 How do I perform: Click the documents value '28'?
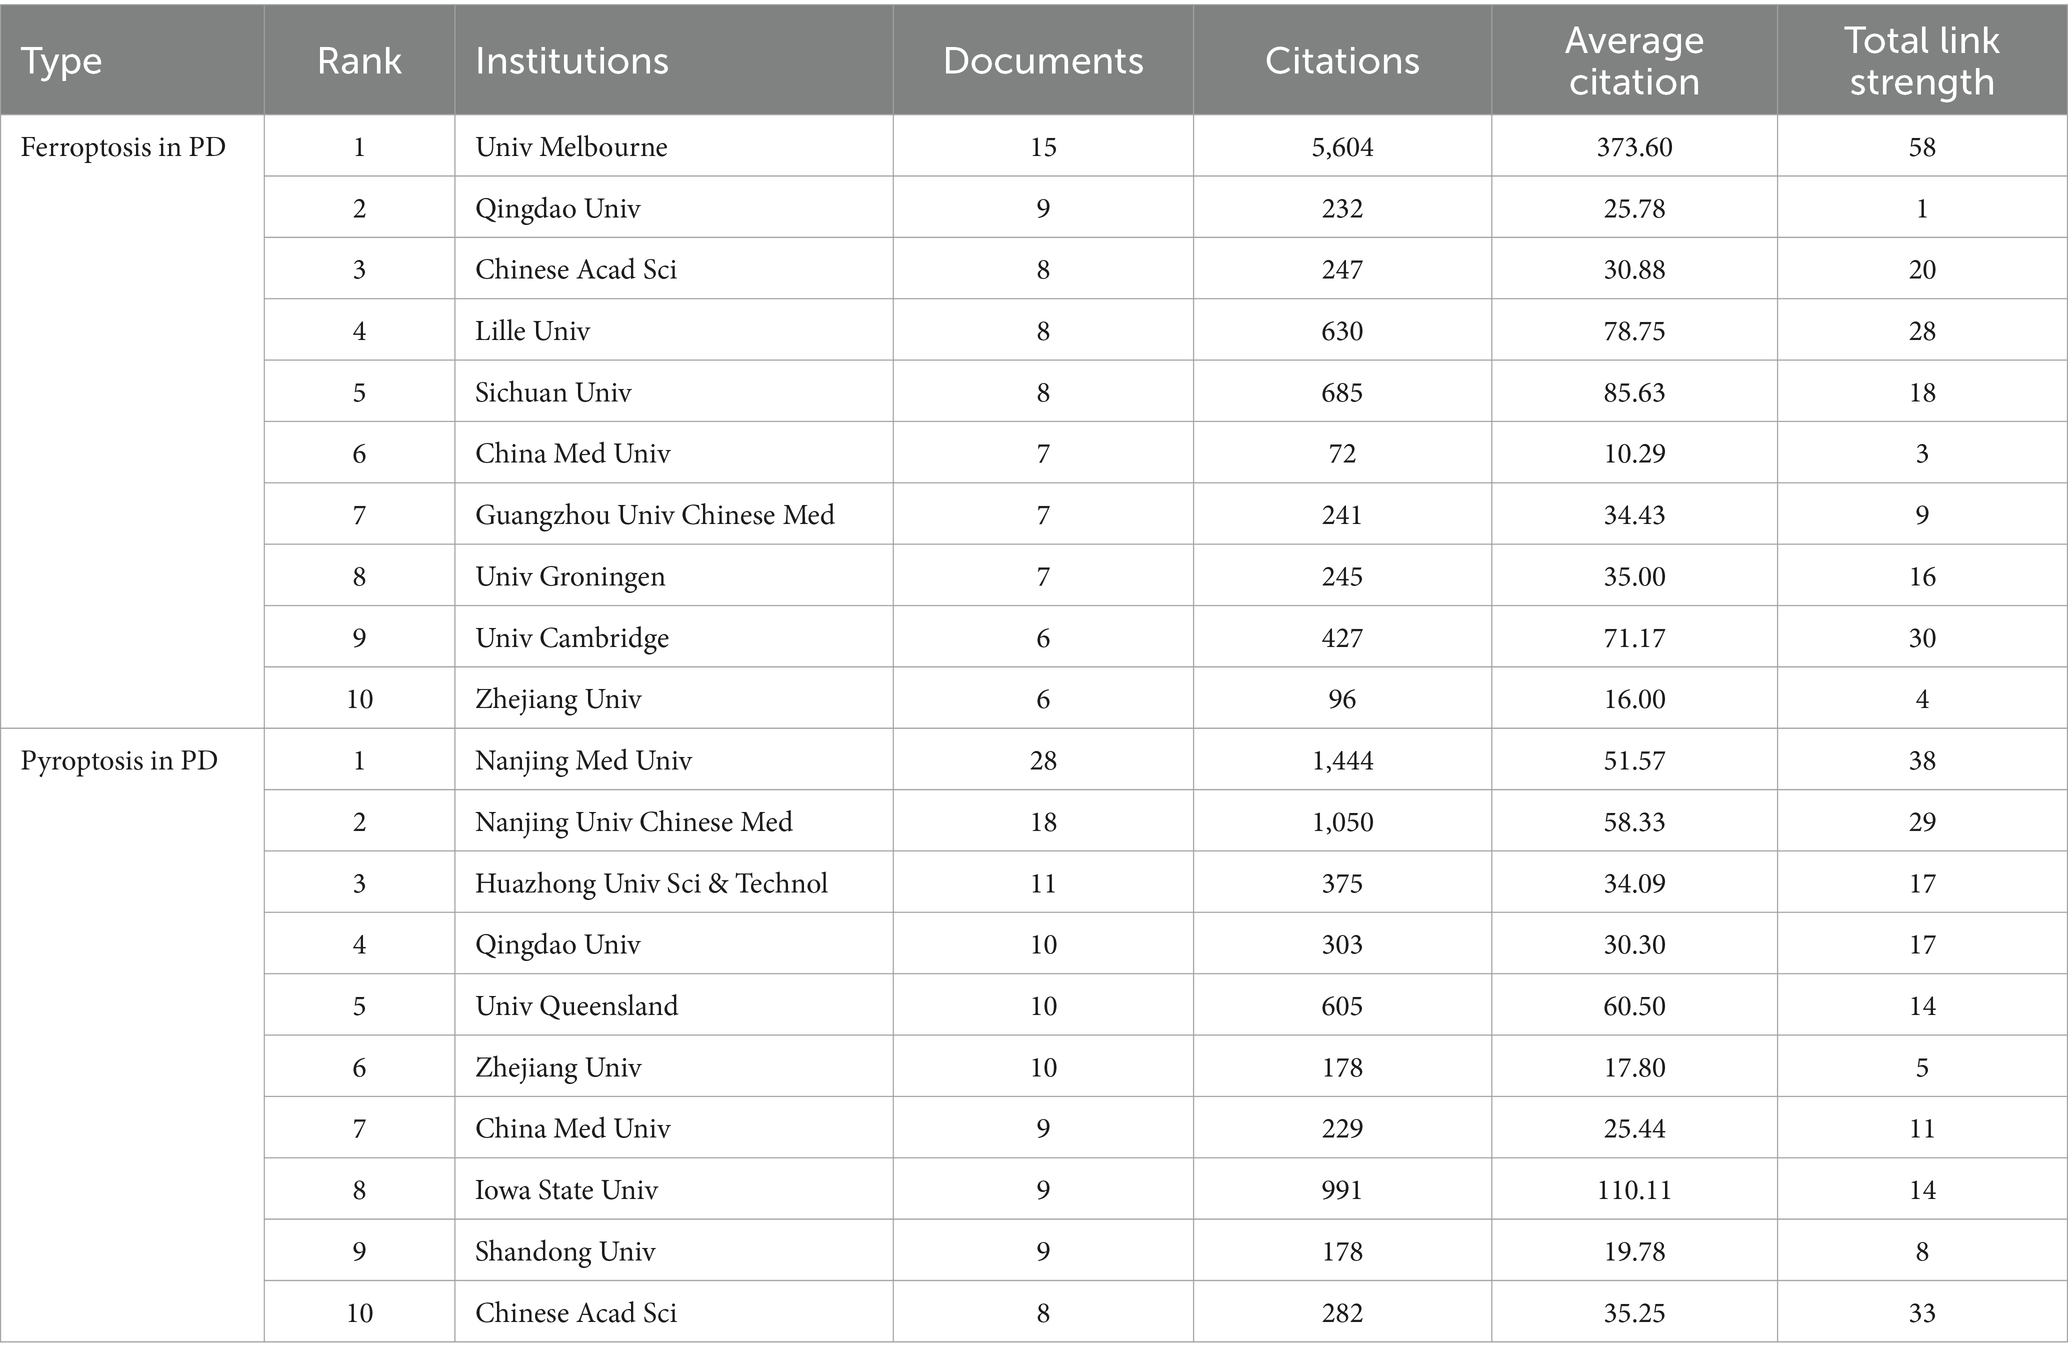(1043, 761)
